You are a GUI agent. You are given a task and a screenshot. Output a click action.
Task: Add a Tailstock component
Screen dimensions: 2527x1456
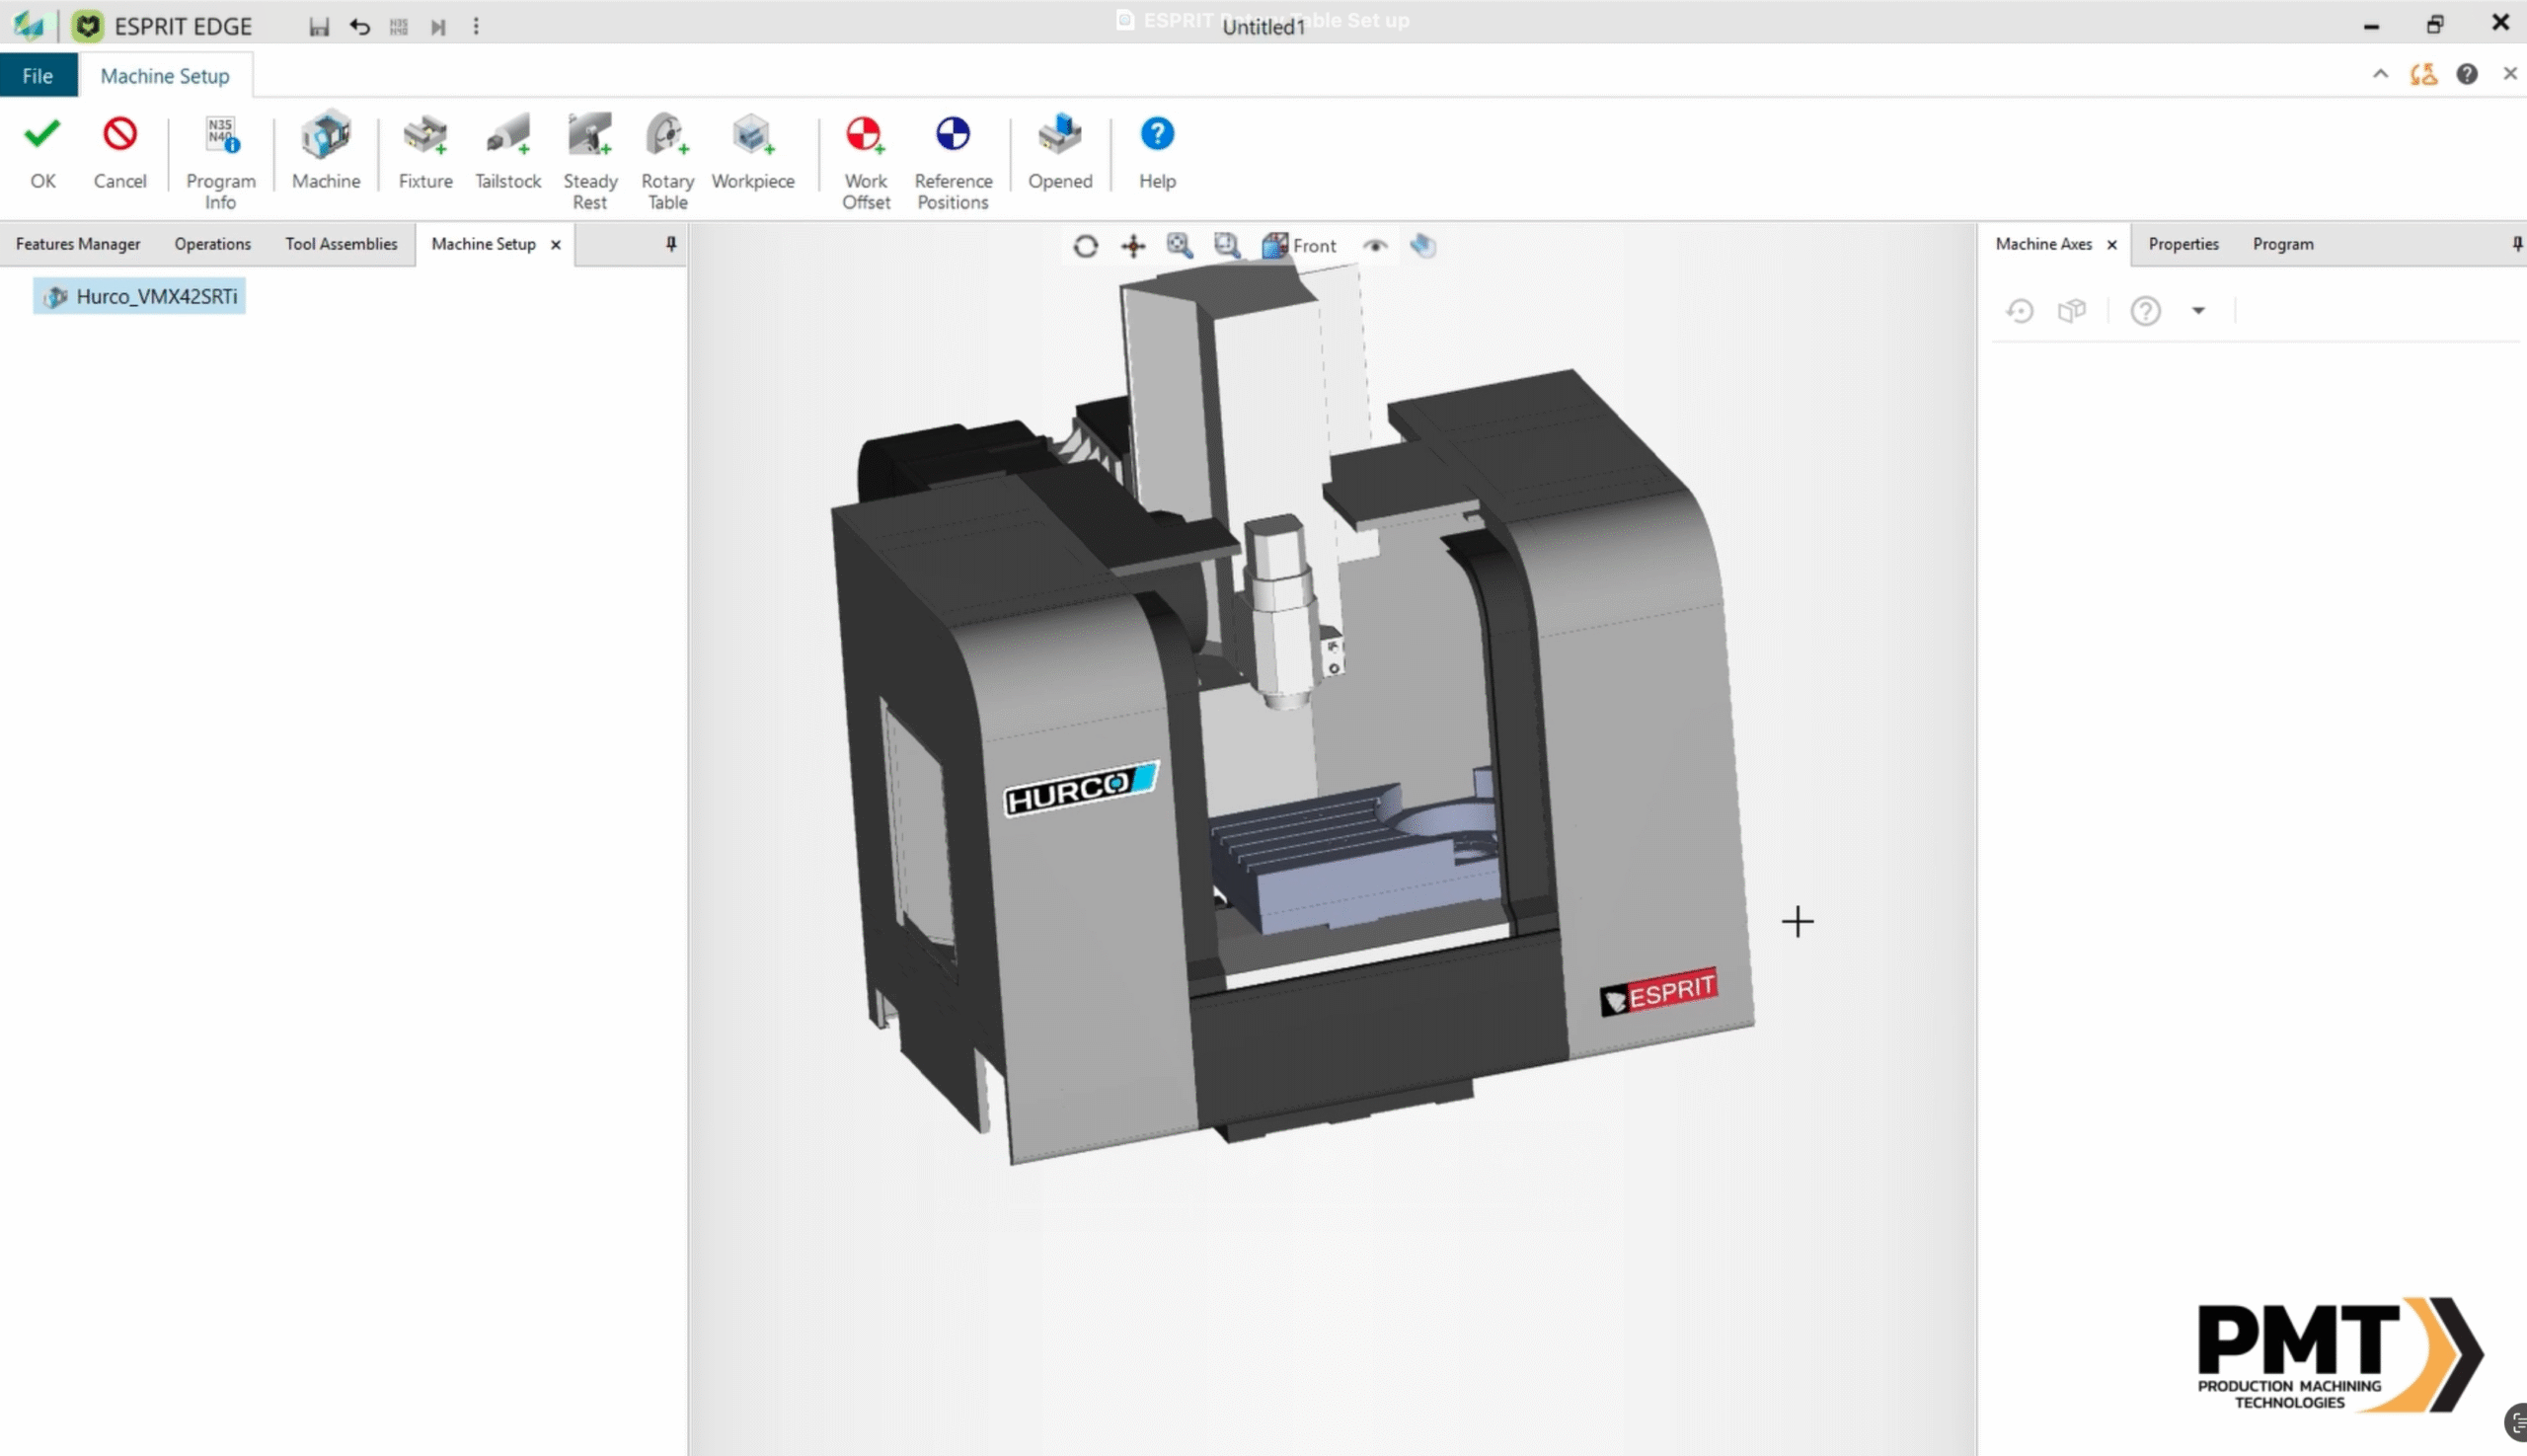pos(508,152)
